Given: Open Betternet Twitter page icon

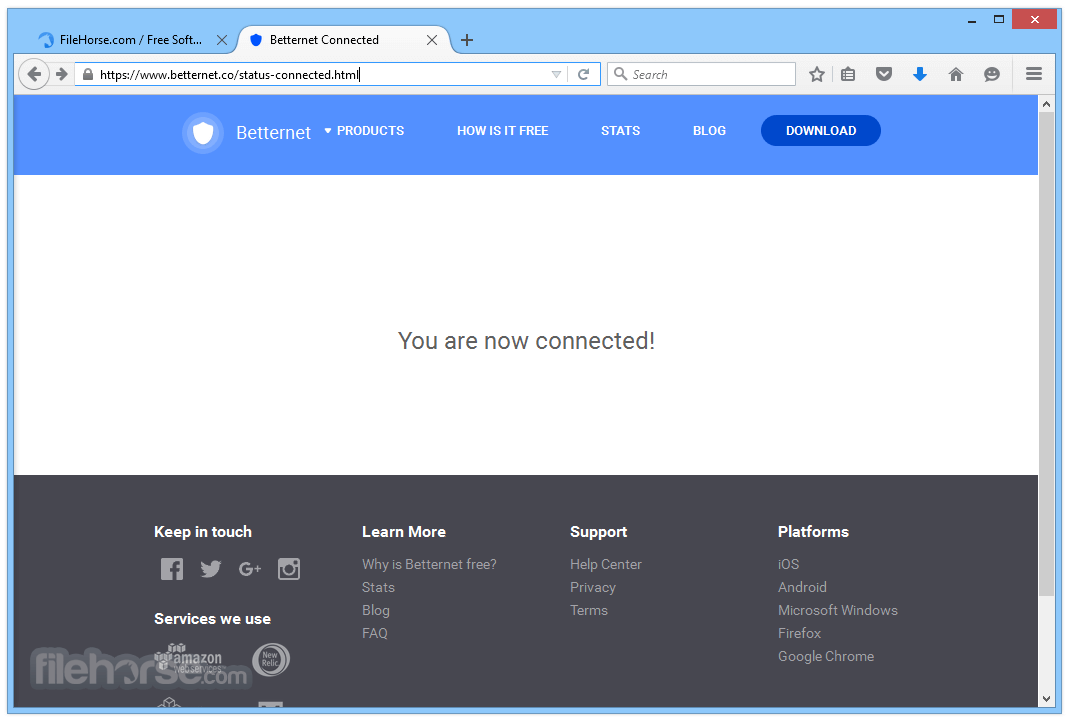Looking at the screenshot, I should pos(211,569).
